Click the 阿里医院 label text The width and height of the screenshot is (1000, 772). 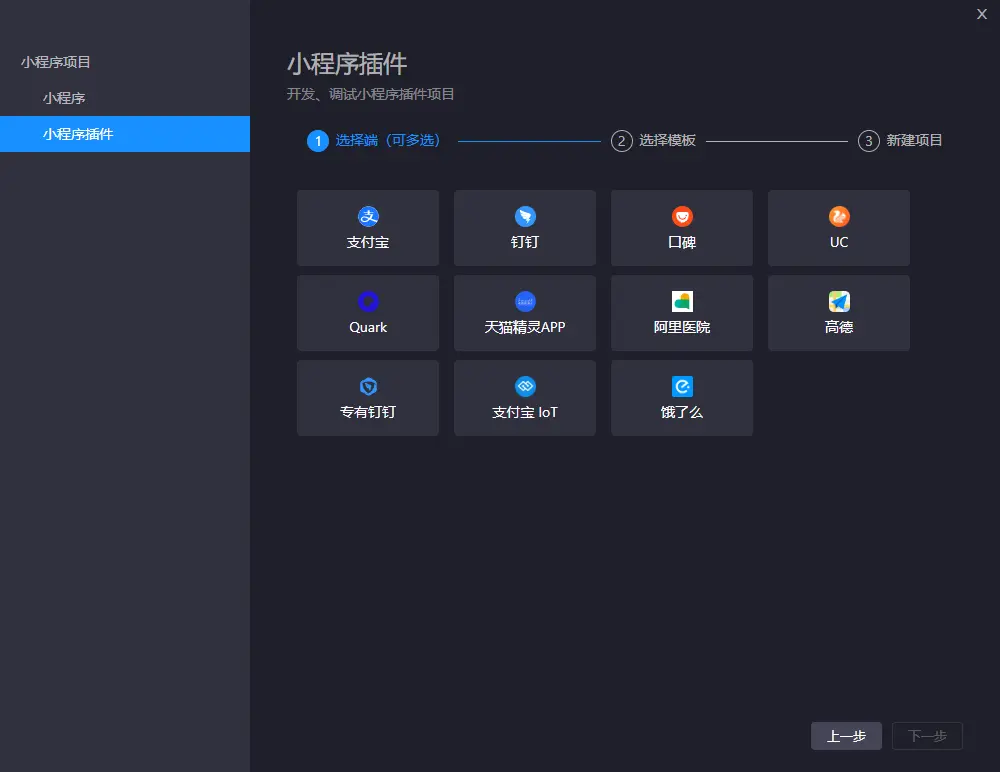pyautogui.click(x=682, y=327)
